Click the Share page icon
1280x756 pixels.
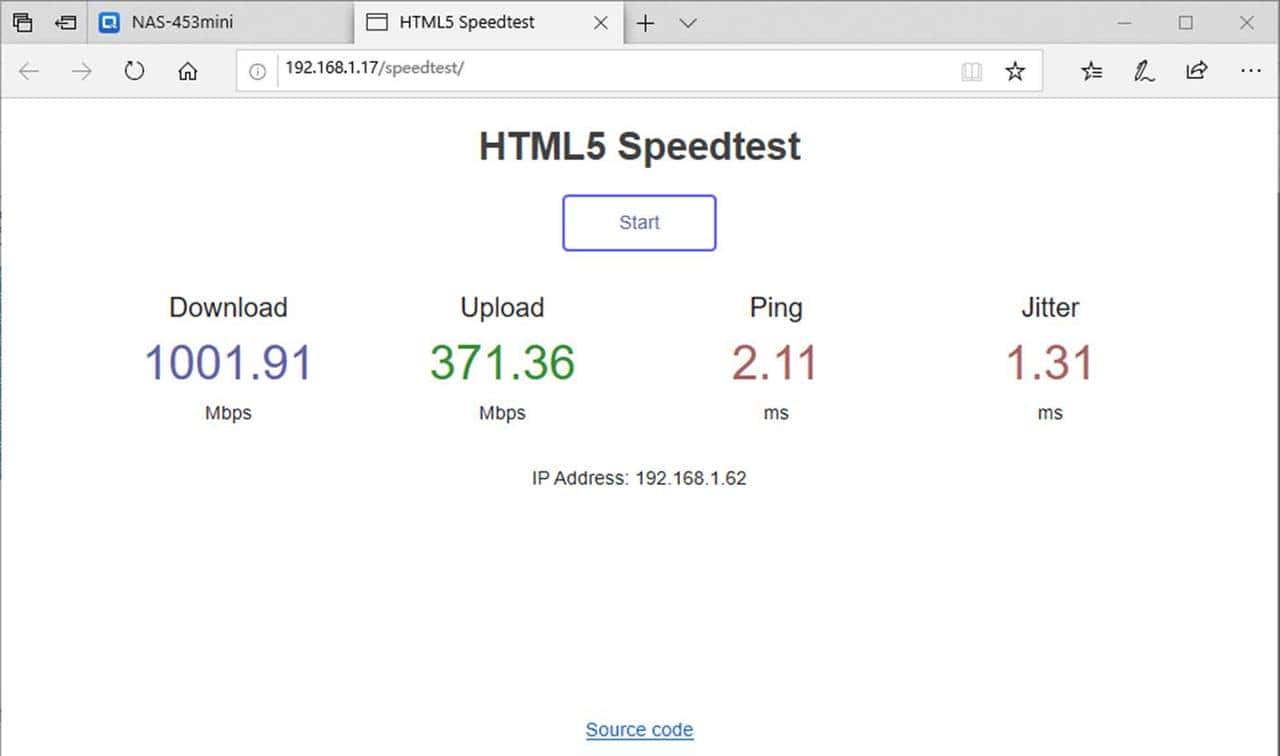[x=1196, y=71]
